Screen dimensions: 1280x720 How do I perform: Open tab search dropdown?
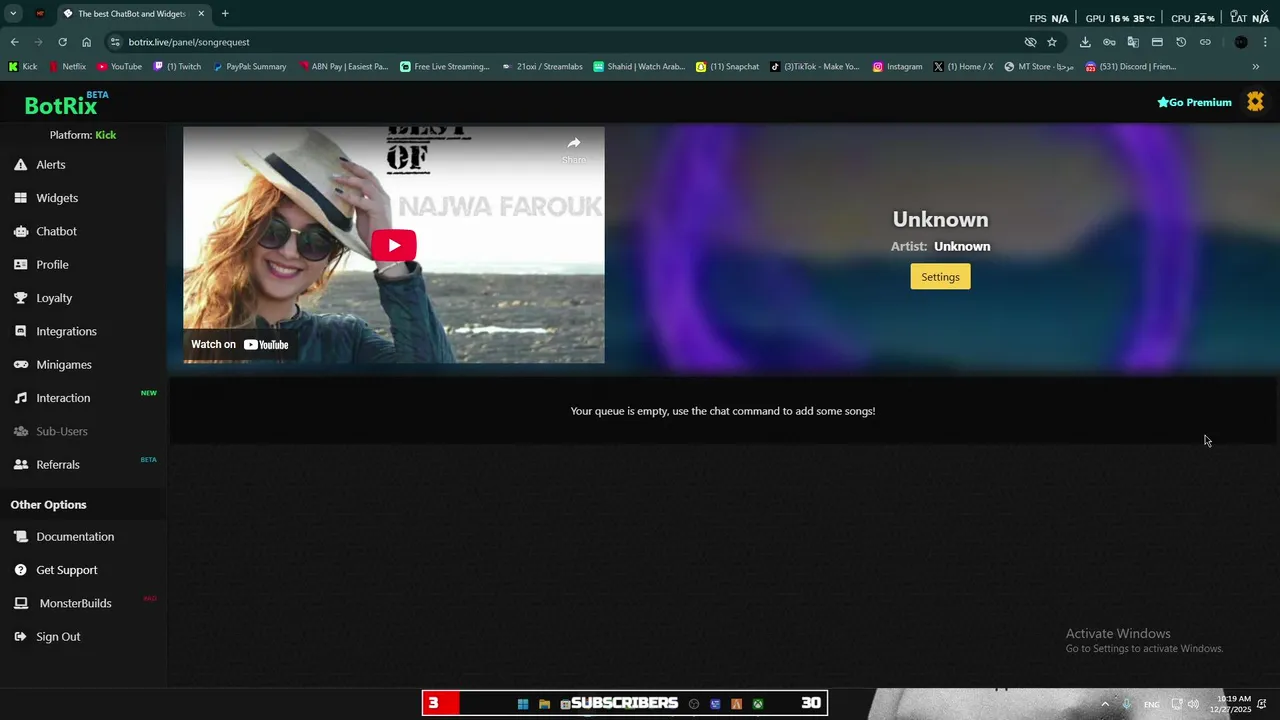13,14
